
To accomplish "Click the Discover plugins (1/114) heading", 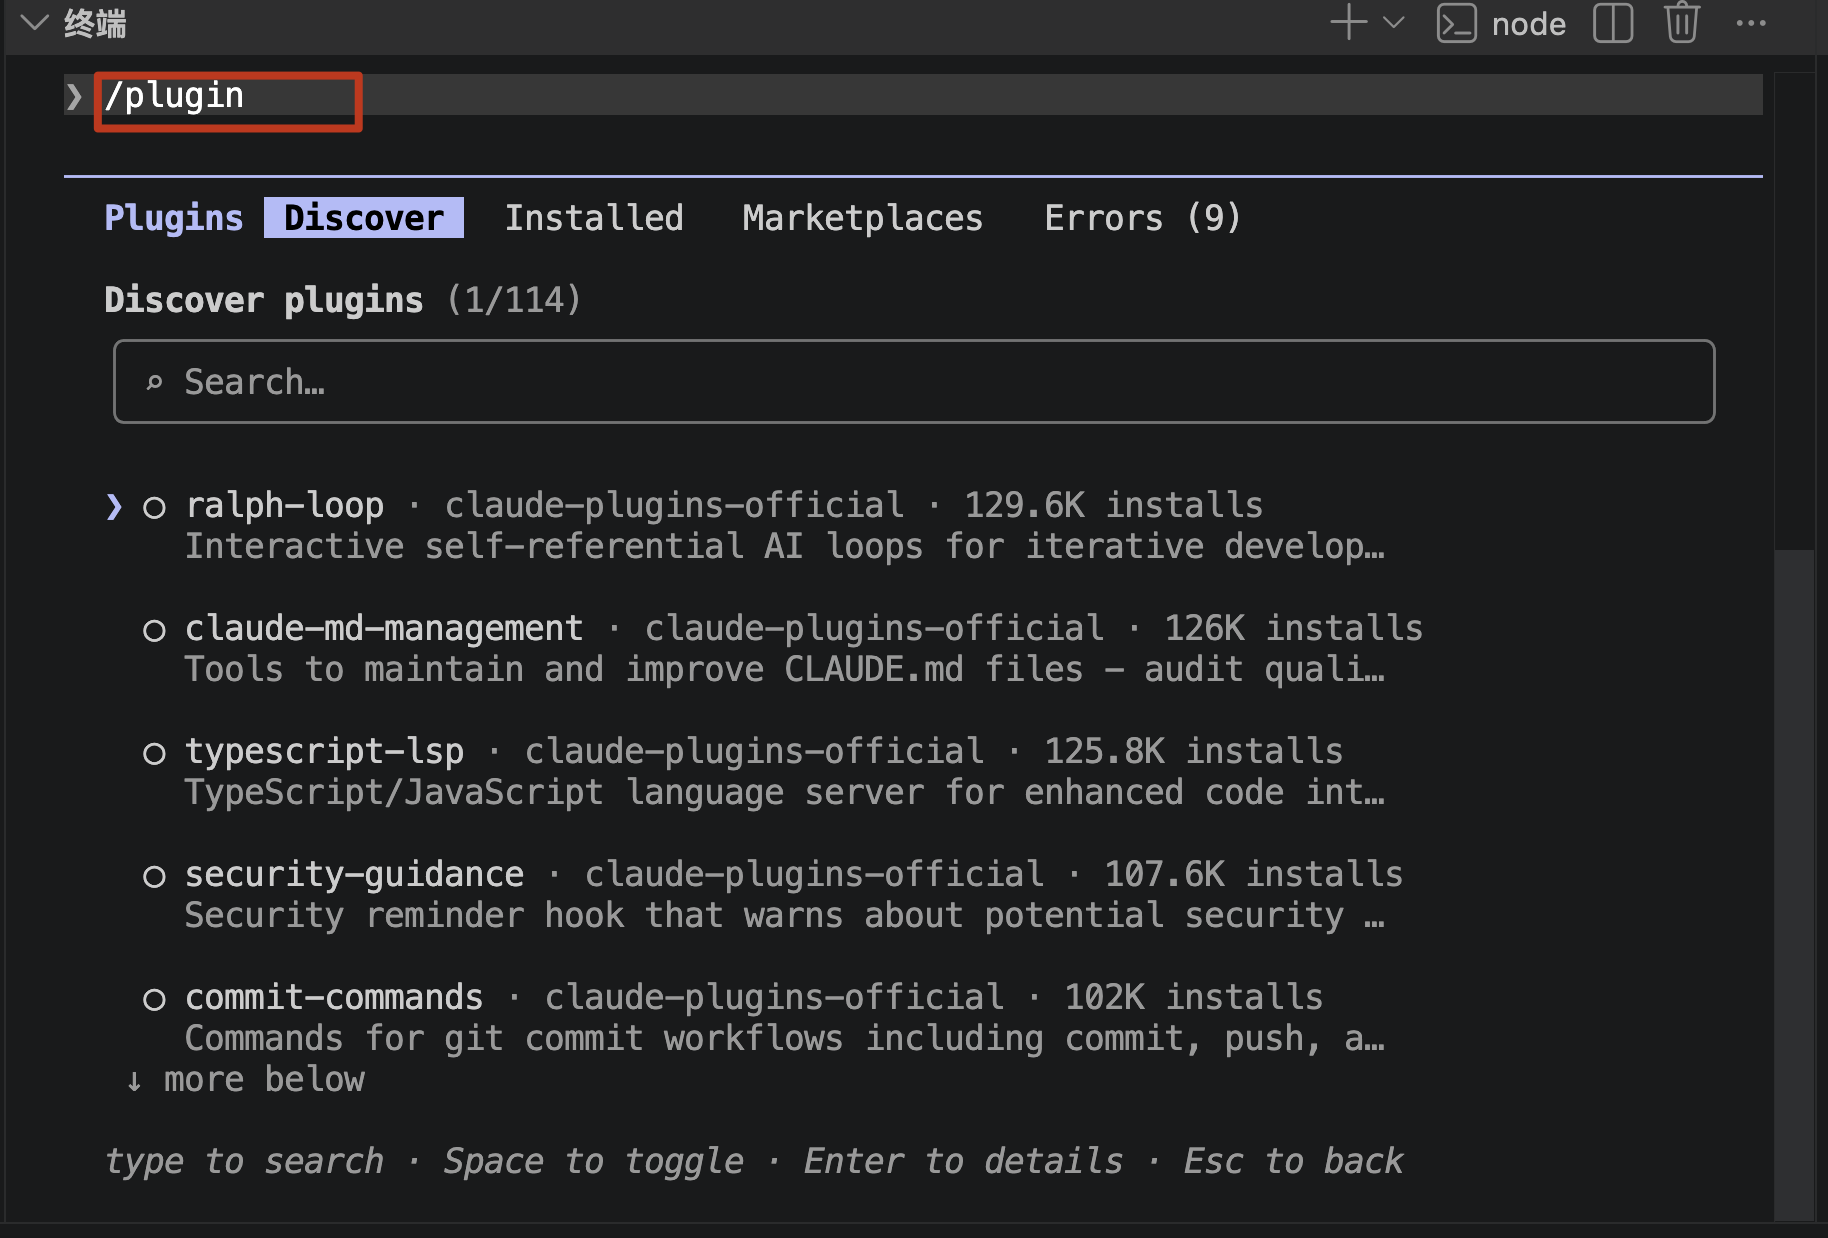I will pos(342,300).
